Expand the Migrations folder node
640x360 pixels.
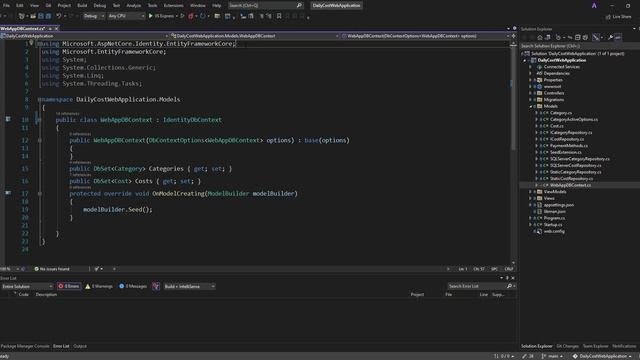(531, 100)
